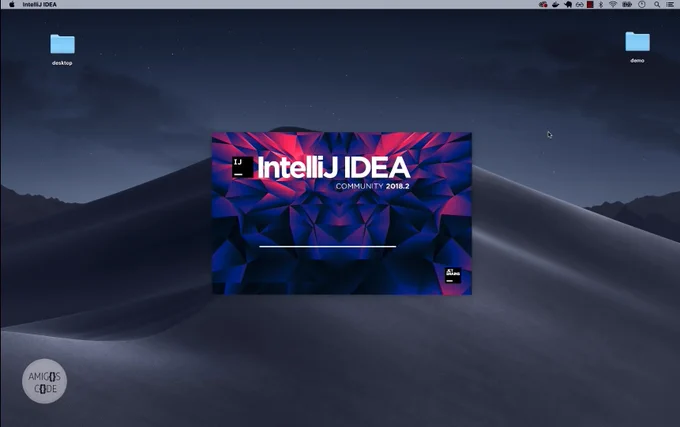The height and width of the screenshot is (427, 680).
Task: Open Spotlight search
Action: 657,4
